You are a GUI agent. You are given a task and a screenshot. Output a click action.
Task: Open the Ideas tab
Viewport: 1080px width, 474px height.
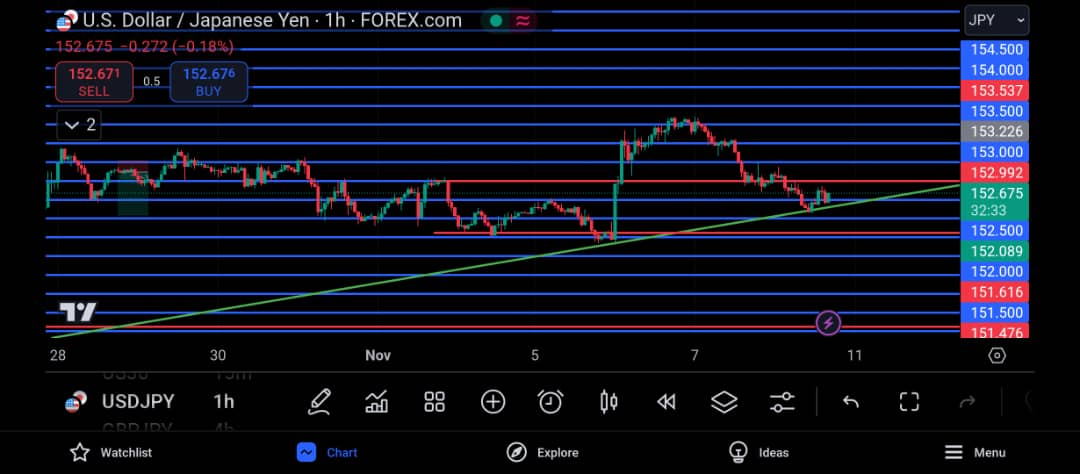758,453
